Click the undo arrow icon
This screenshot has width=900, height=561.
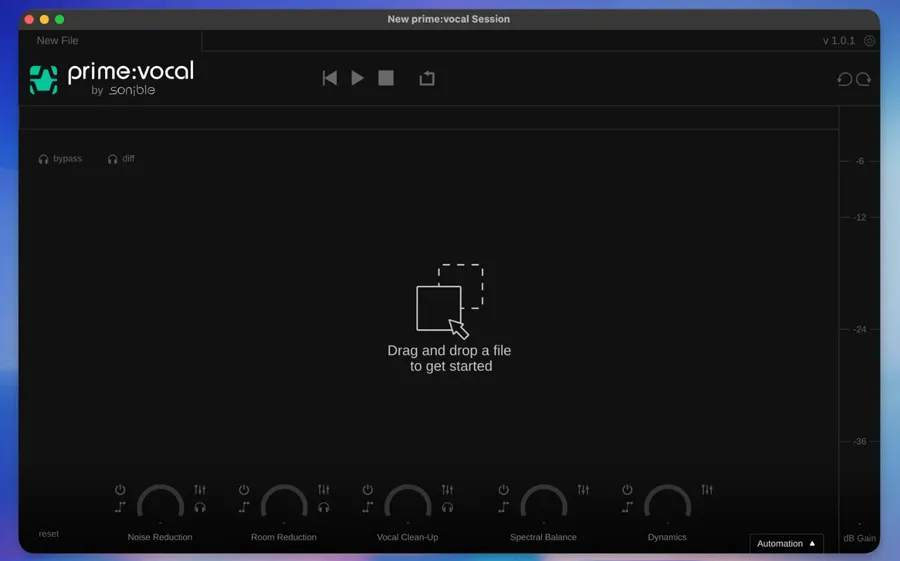click(844, 79)
